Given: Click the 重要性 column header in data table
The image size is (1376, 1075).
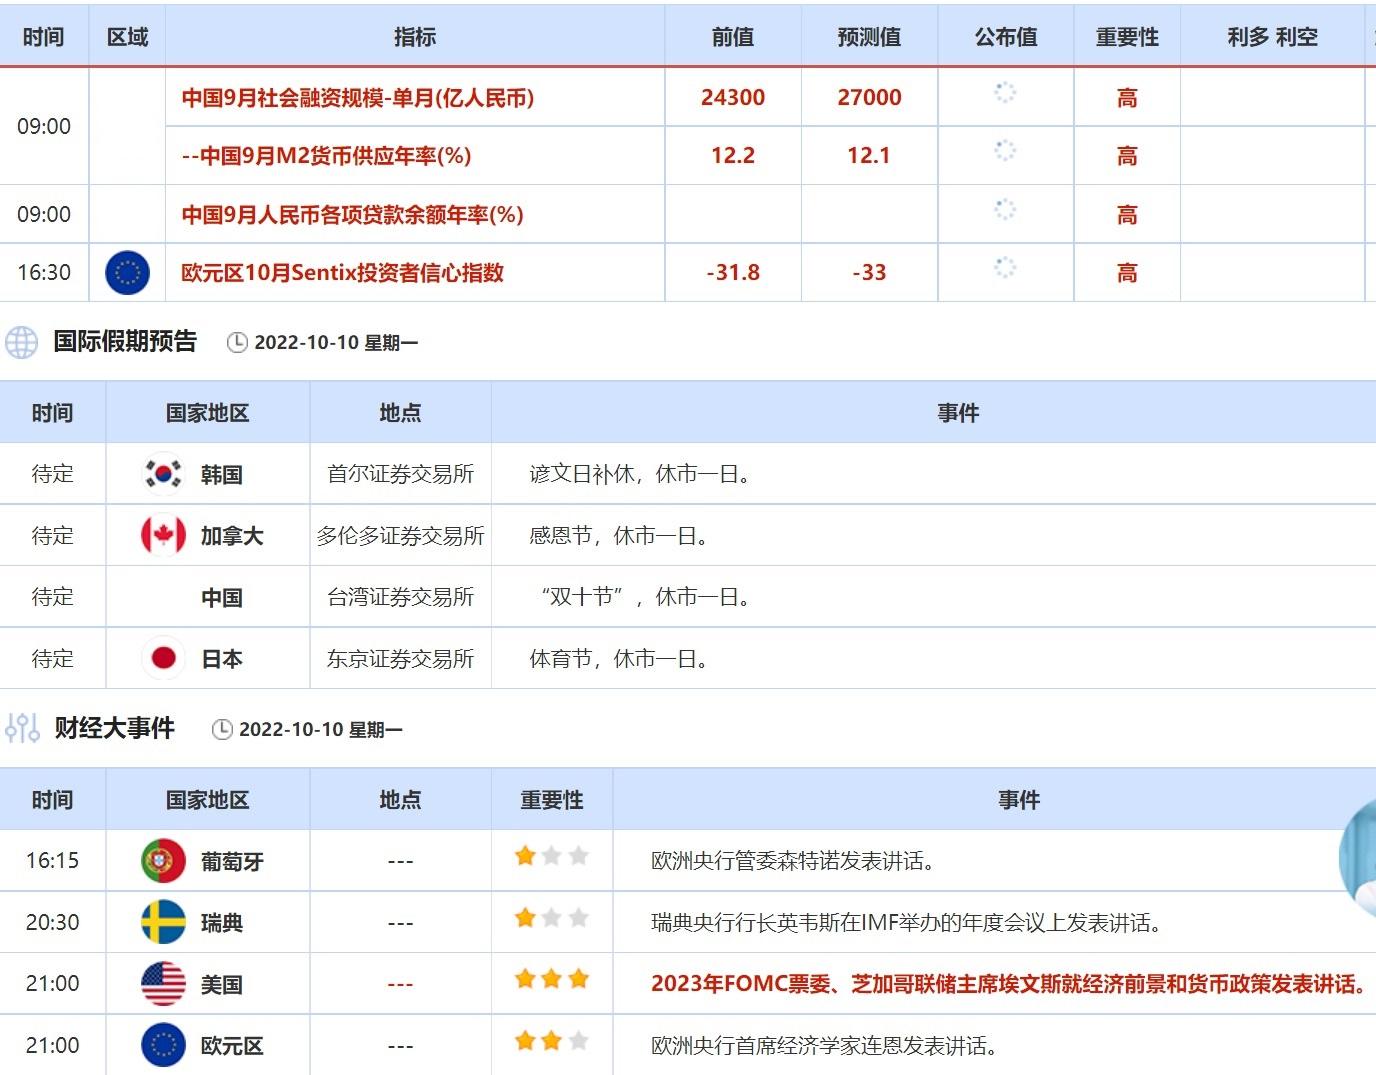Looking at the screenshot, I should click(x=1127, y=37).
